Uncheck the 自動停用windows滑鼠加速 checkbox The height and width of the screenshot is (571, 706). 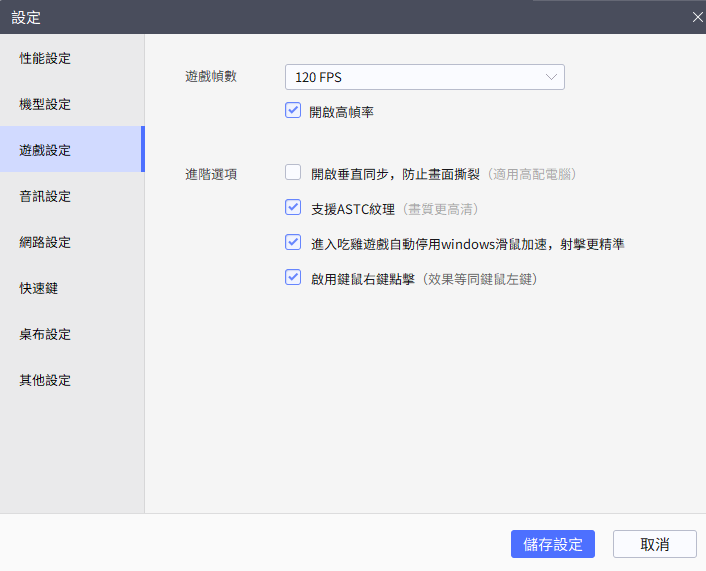[x=293, y=242]
